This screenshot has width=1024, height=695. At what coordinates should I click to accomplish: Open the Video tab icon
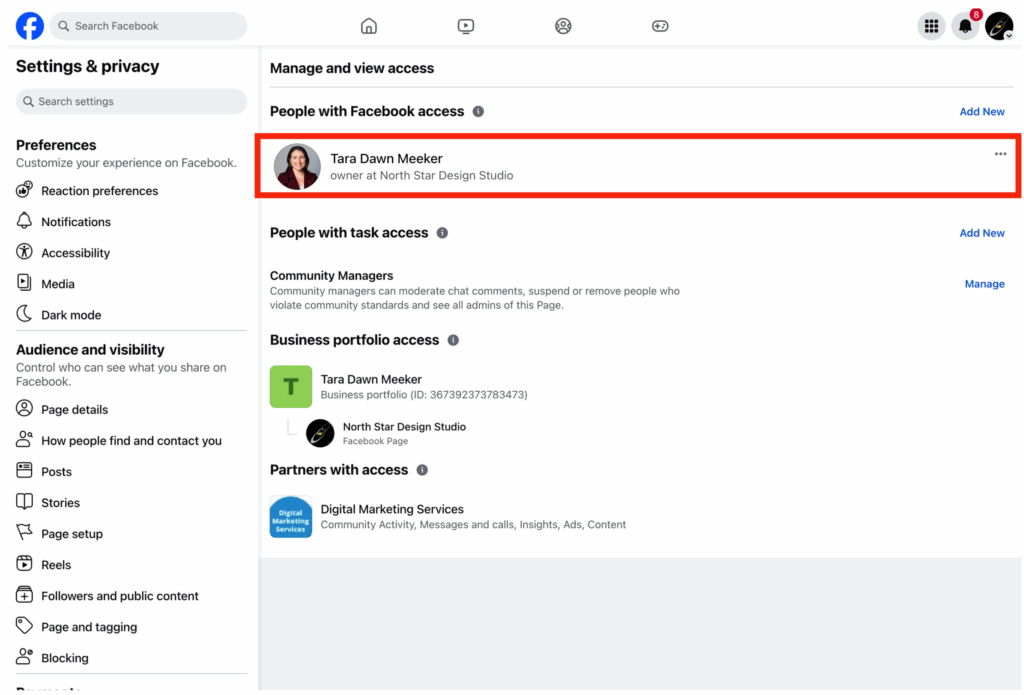point(466,26)
